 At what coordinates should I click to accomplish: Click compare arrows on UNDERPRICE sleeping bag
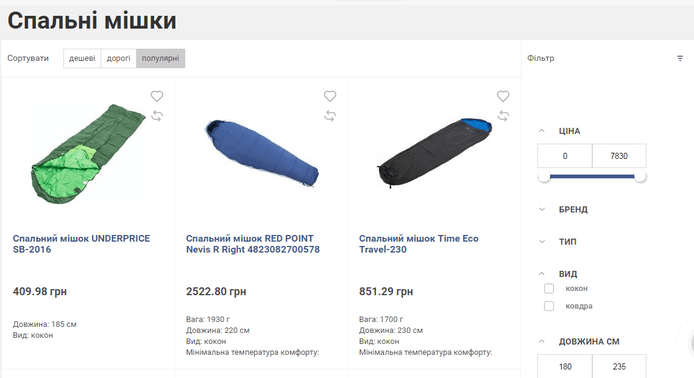pyautogui.click(x=157, y=116)
